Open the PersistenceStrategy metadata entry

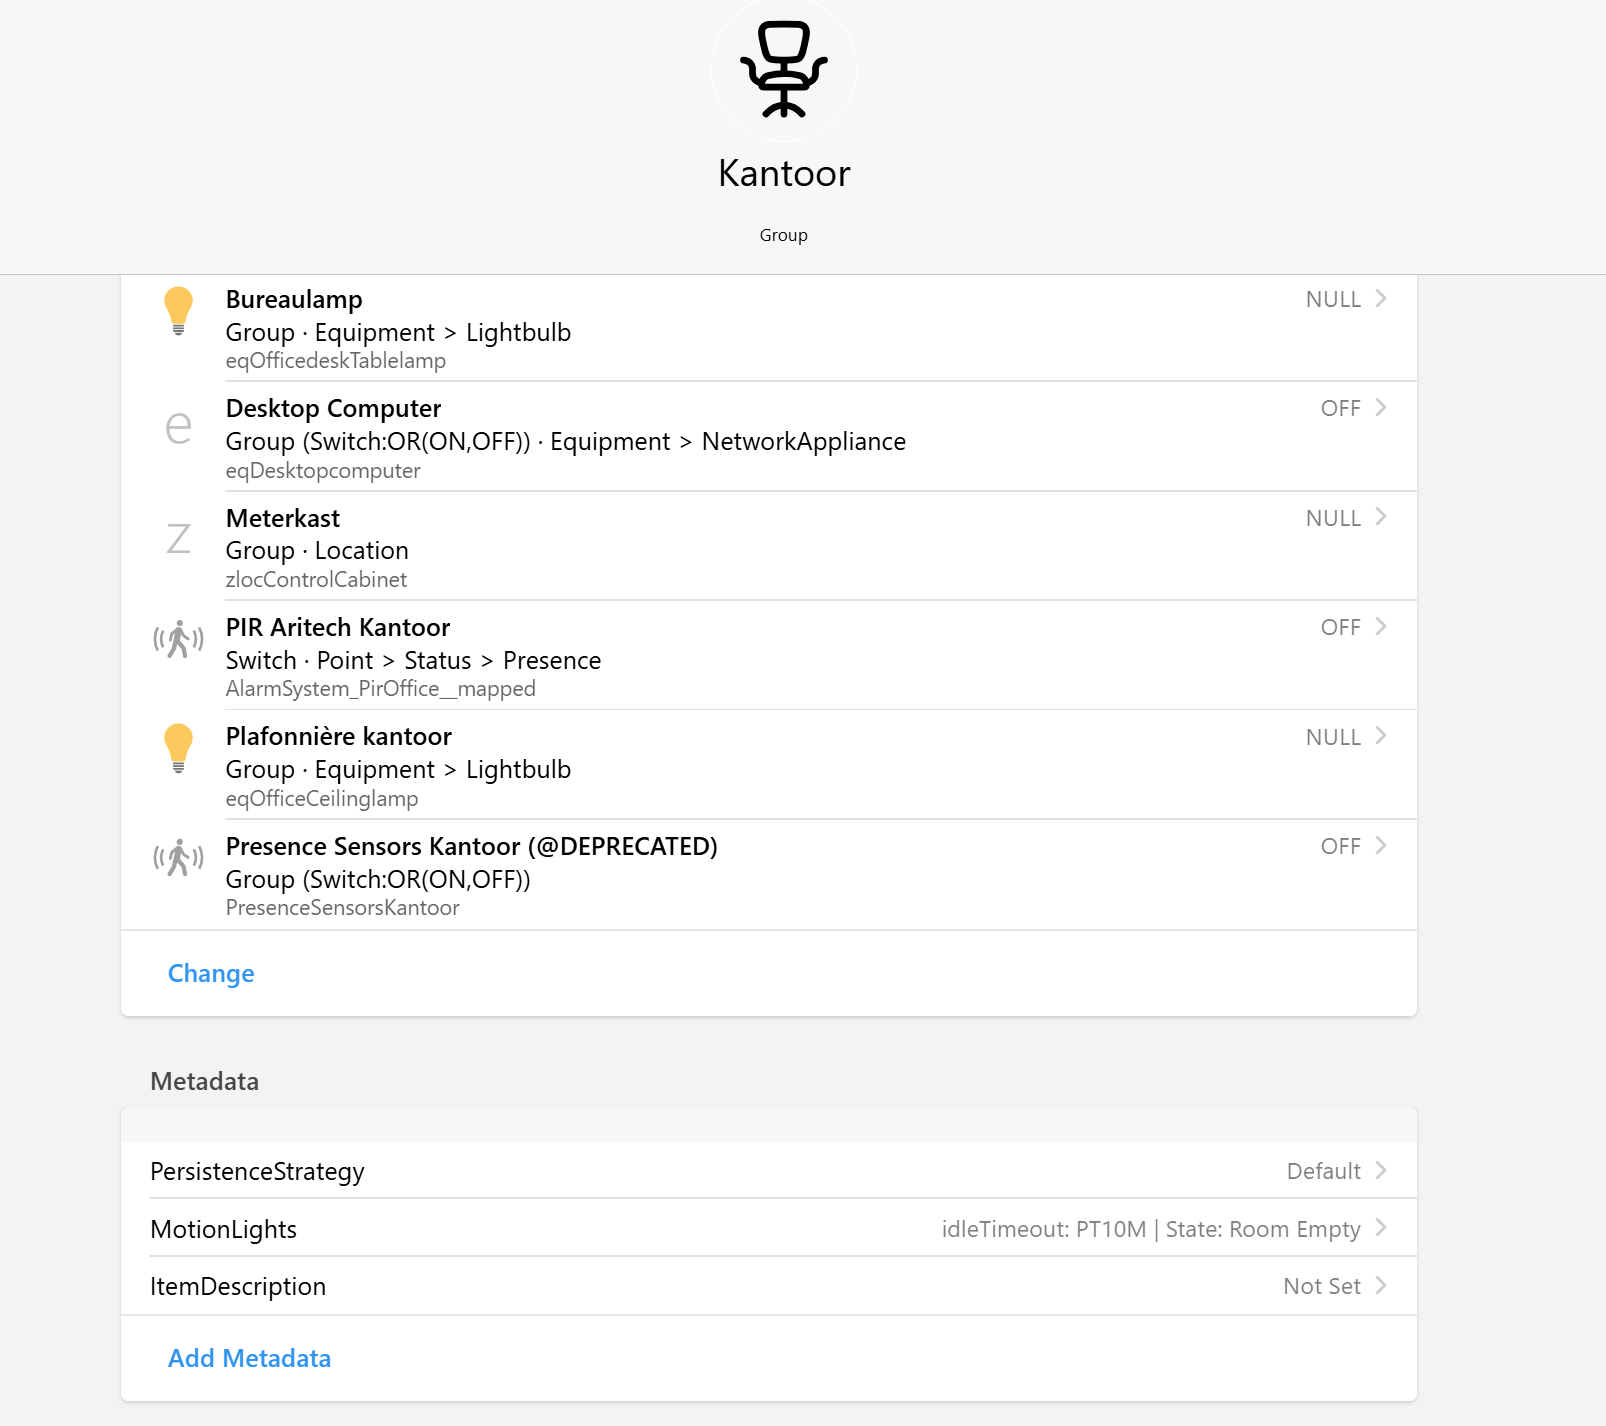[257, 1171]
